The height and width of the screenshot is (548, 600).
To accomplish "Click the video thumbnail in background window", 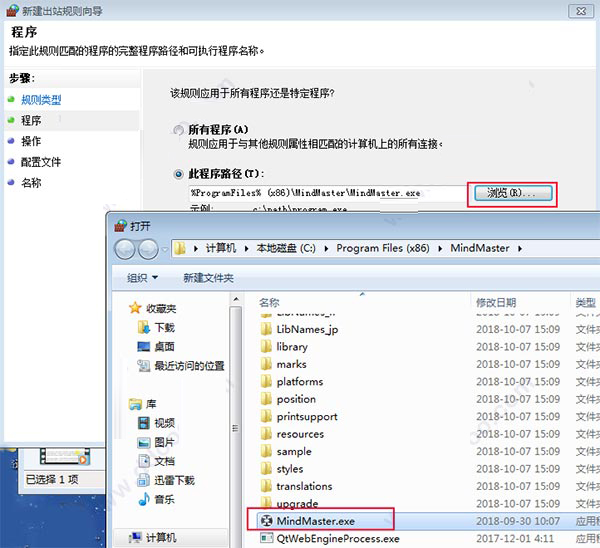I will click(x=65, y=456).
